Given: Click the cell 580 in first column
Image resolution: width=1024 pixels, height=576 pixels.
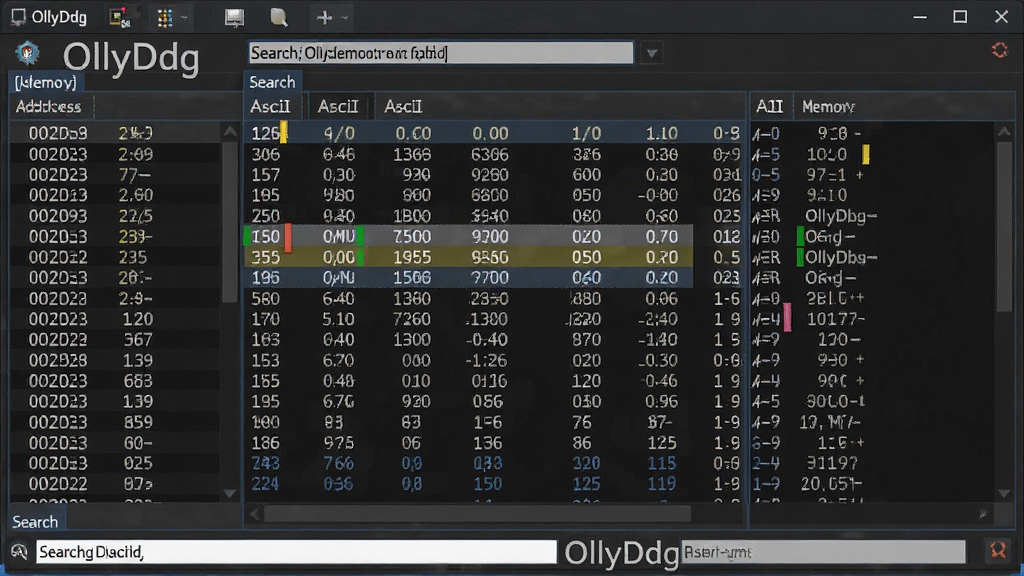Looking at the screenshot, I should point(266,298).
